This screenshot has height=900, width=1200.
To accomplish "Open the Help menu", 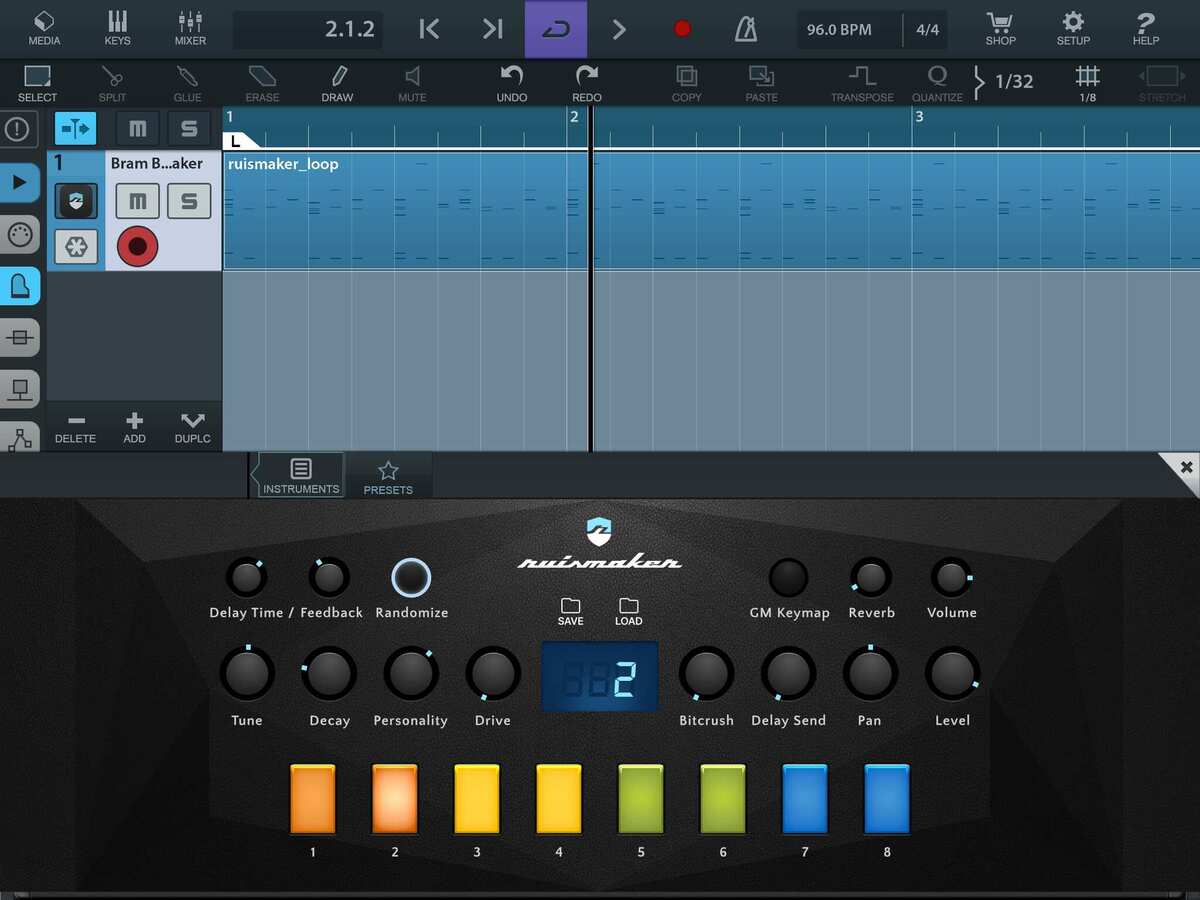I will tap(1146, 28).
